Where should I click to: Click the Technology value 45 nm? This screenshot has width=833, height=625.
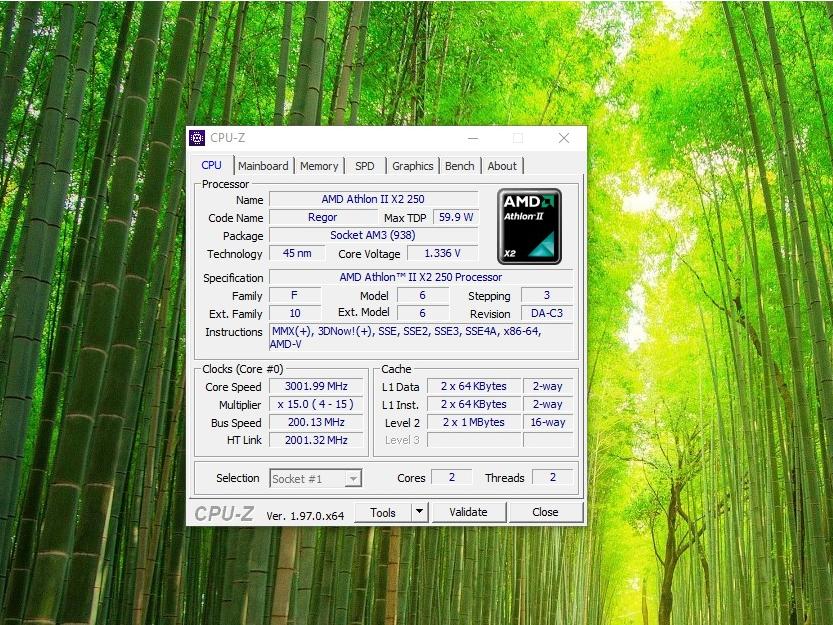pos(297,254)
